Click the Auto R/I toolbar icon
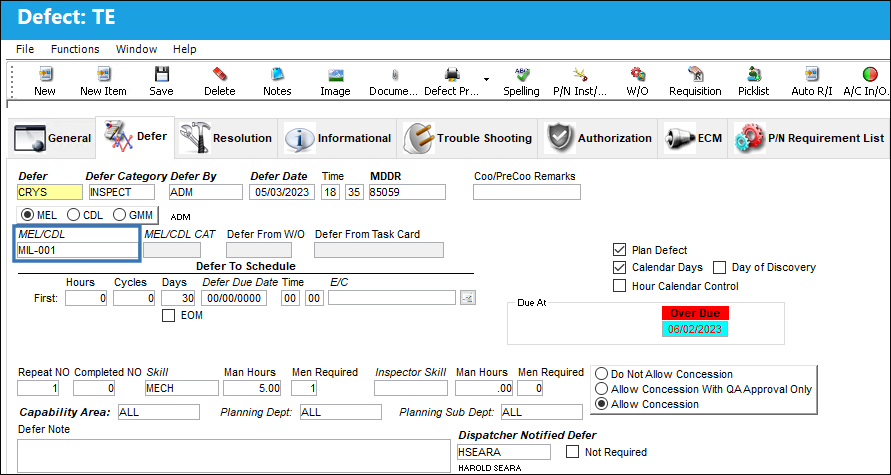This screenshot has height=475, width=891. pyautogui.click(x=811, y=74)
